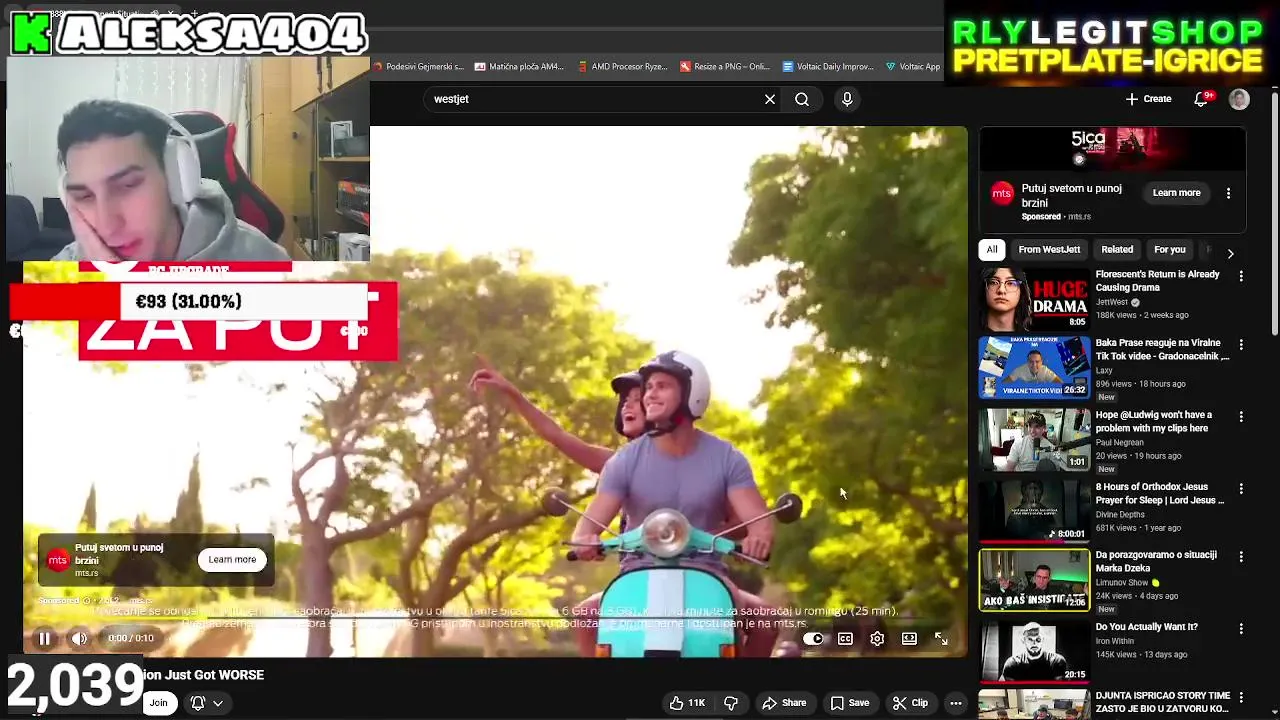Open the Iron Within channel link
The width and height of the screenshot is (1280, 720).
click(1116, 641)
